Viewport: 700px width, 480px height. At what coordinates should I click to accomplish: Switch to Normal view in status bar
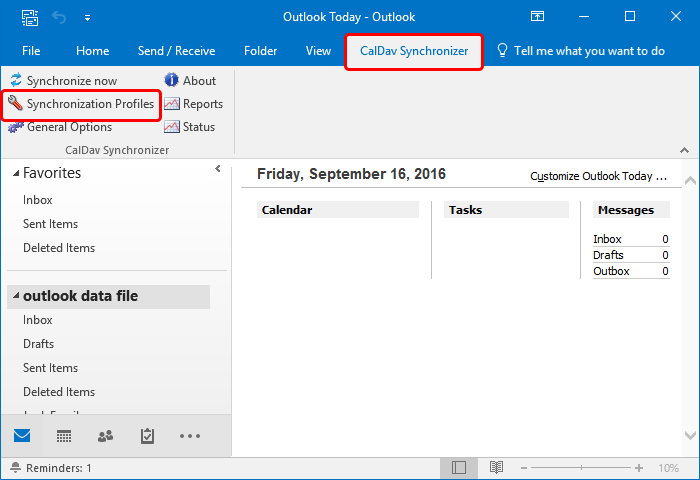pos(459,467)
